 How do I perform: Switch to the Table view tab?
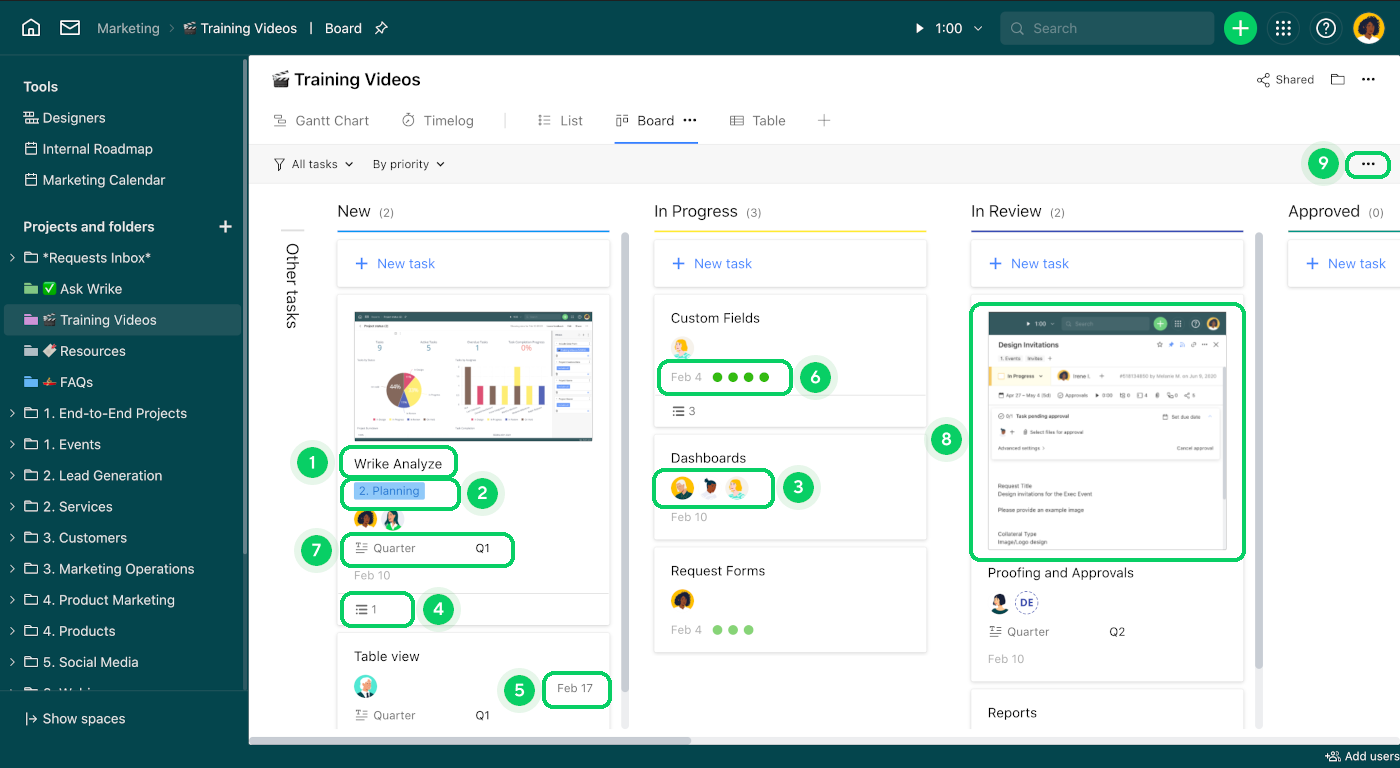coord(758,120)
